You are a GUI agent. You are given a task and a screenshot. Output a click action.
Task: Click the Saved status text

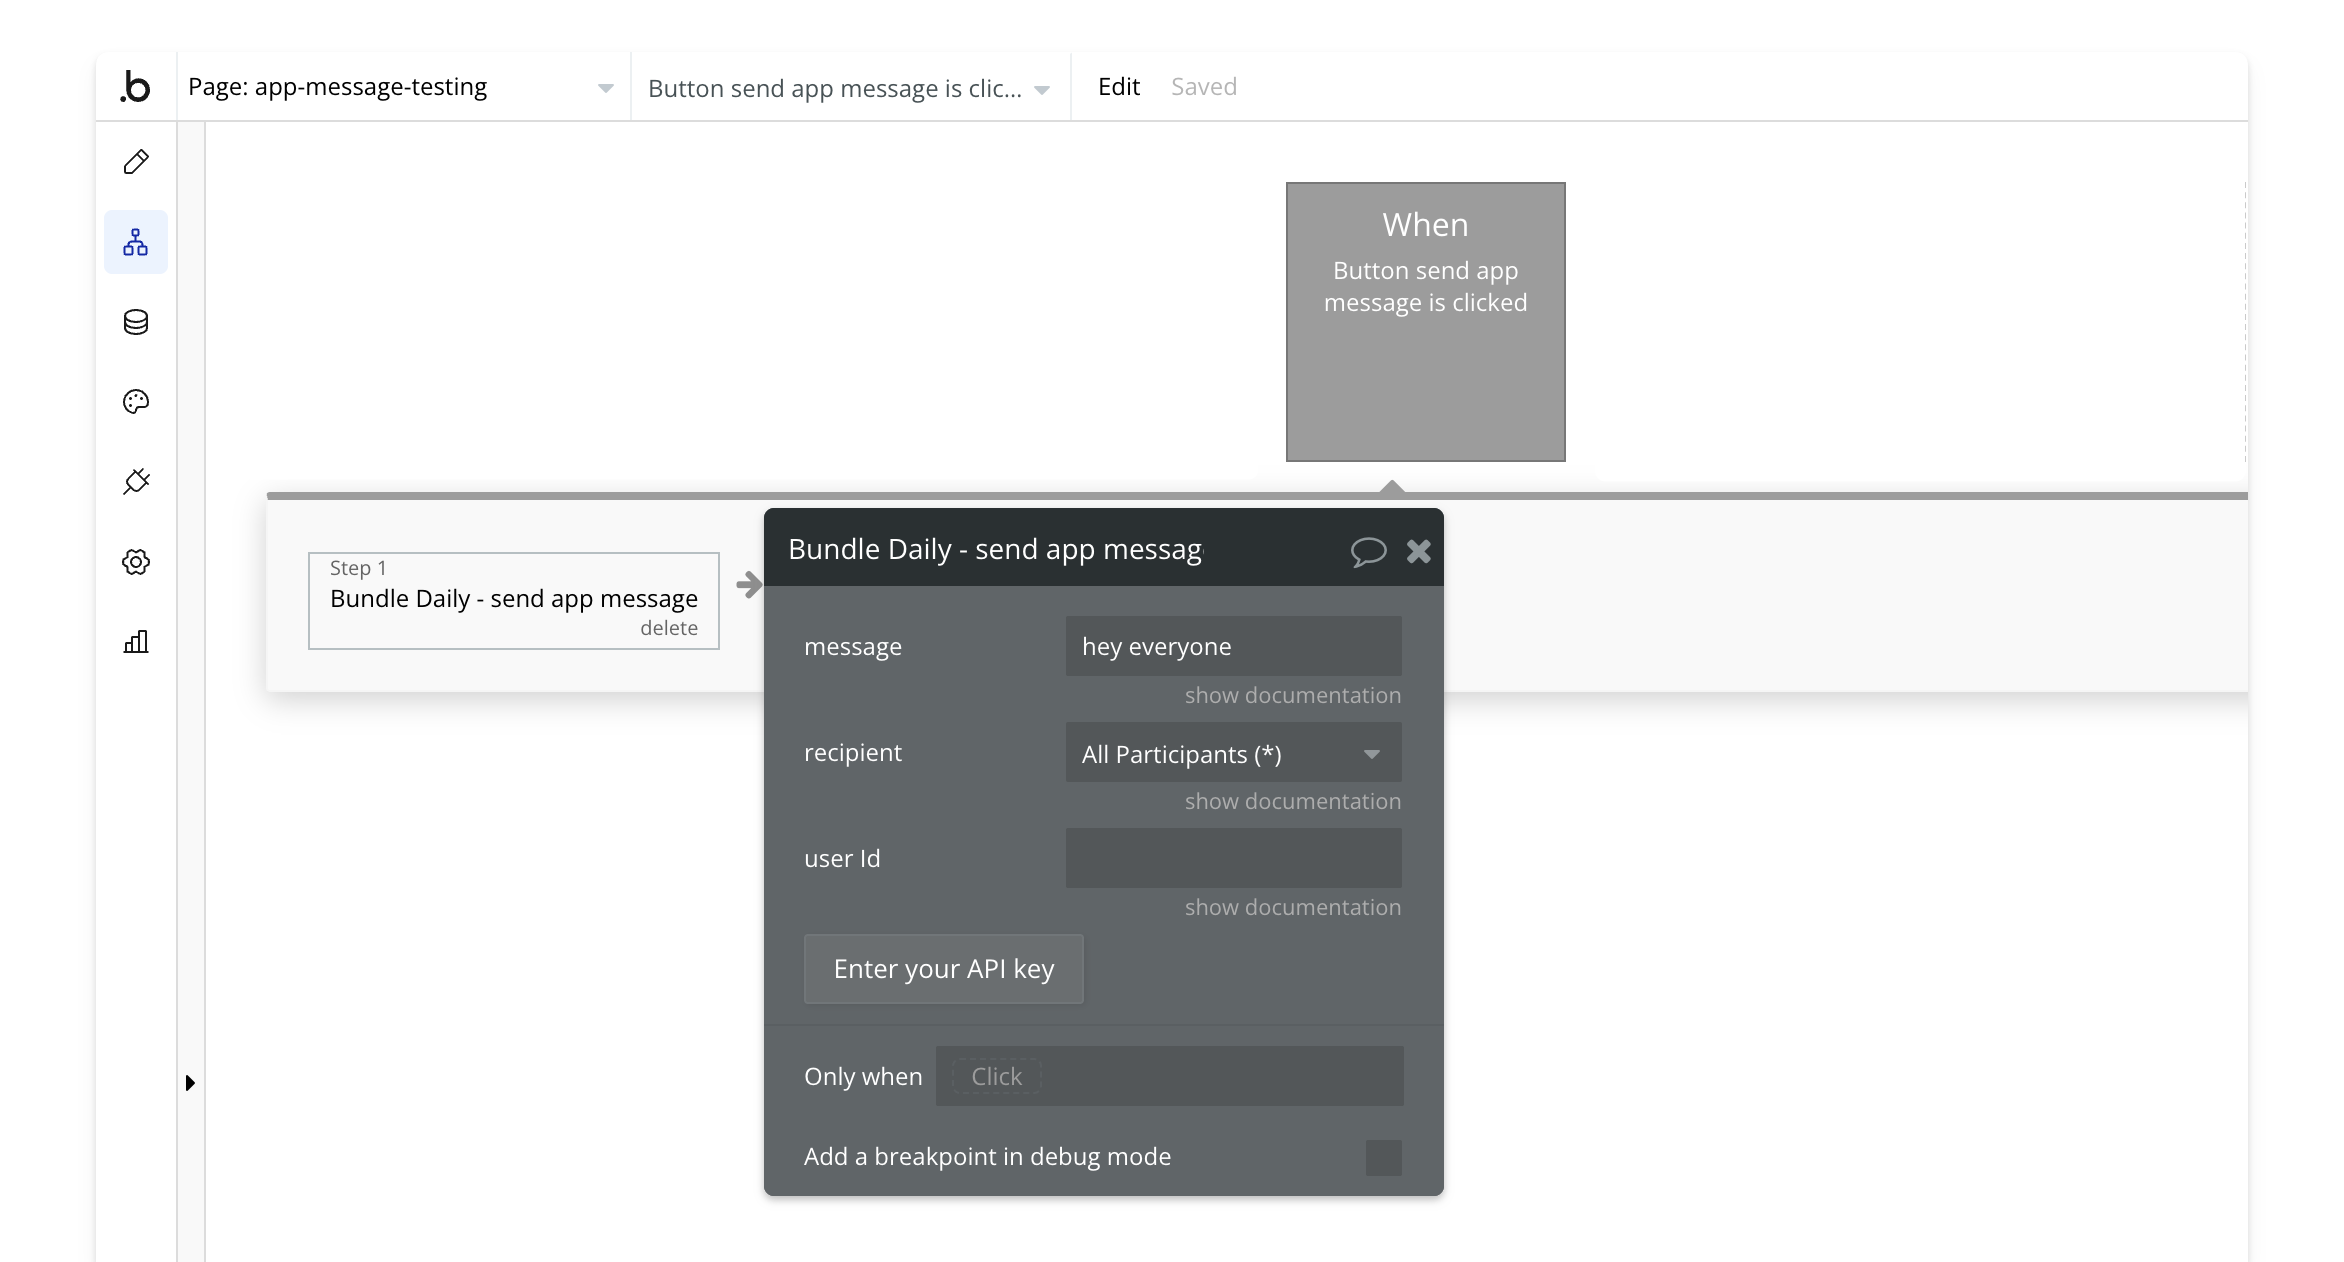pos(1204,87)
